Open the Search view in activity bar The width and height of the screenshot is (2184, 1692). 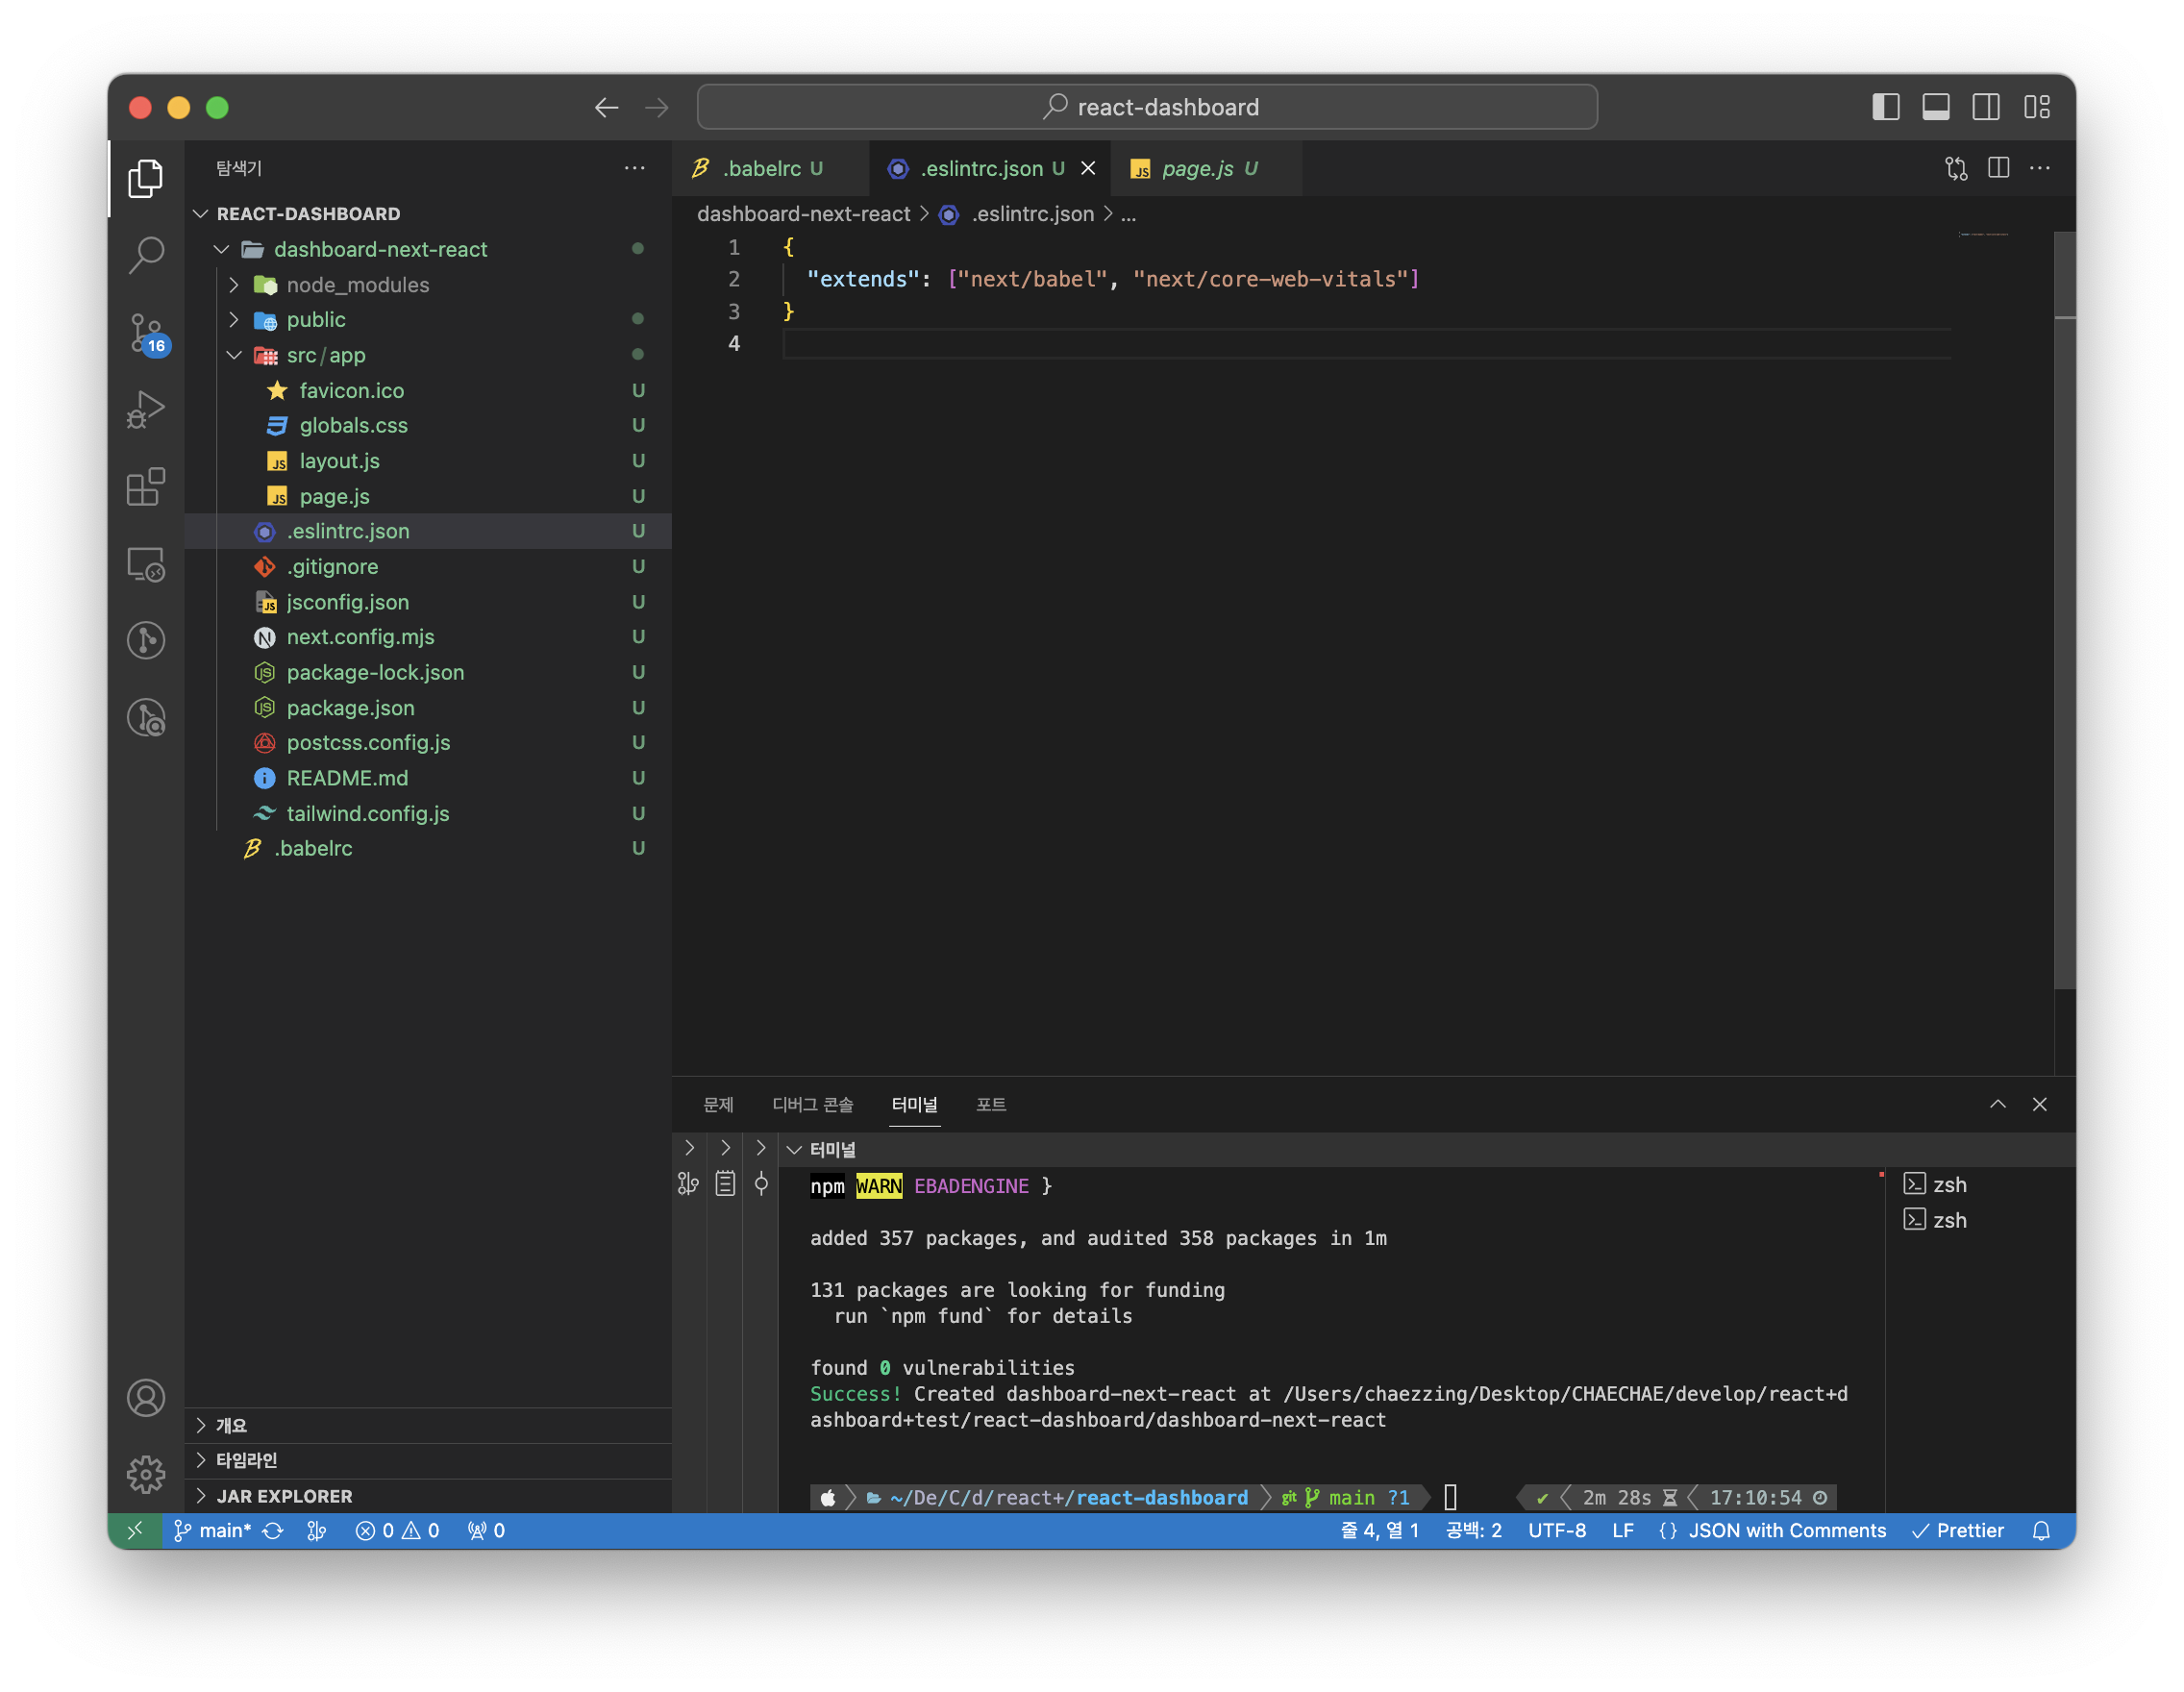click(x=146, y=255)
